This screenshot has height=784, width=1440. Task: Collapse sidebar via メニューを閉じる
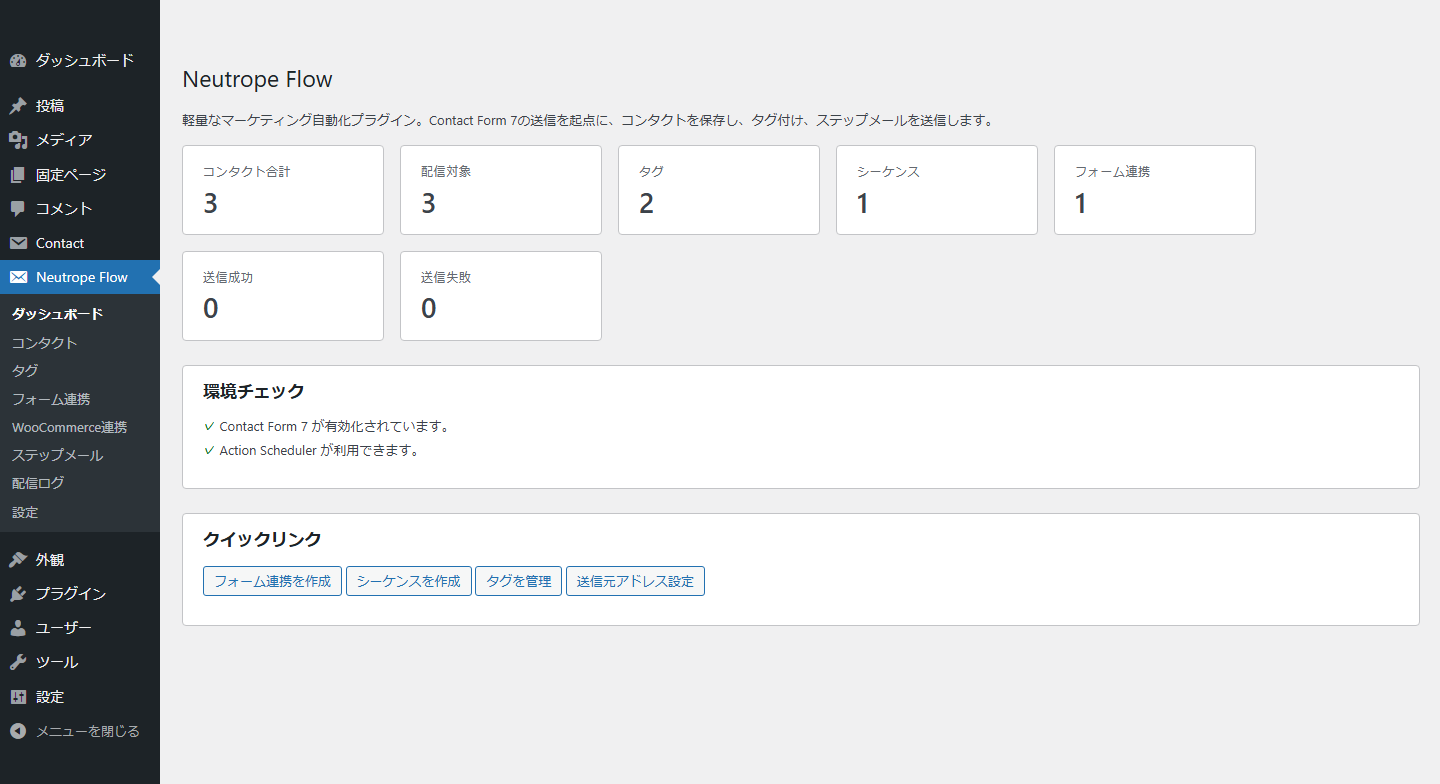click(80, 731)
